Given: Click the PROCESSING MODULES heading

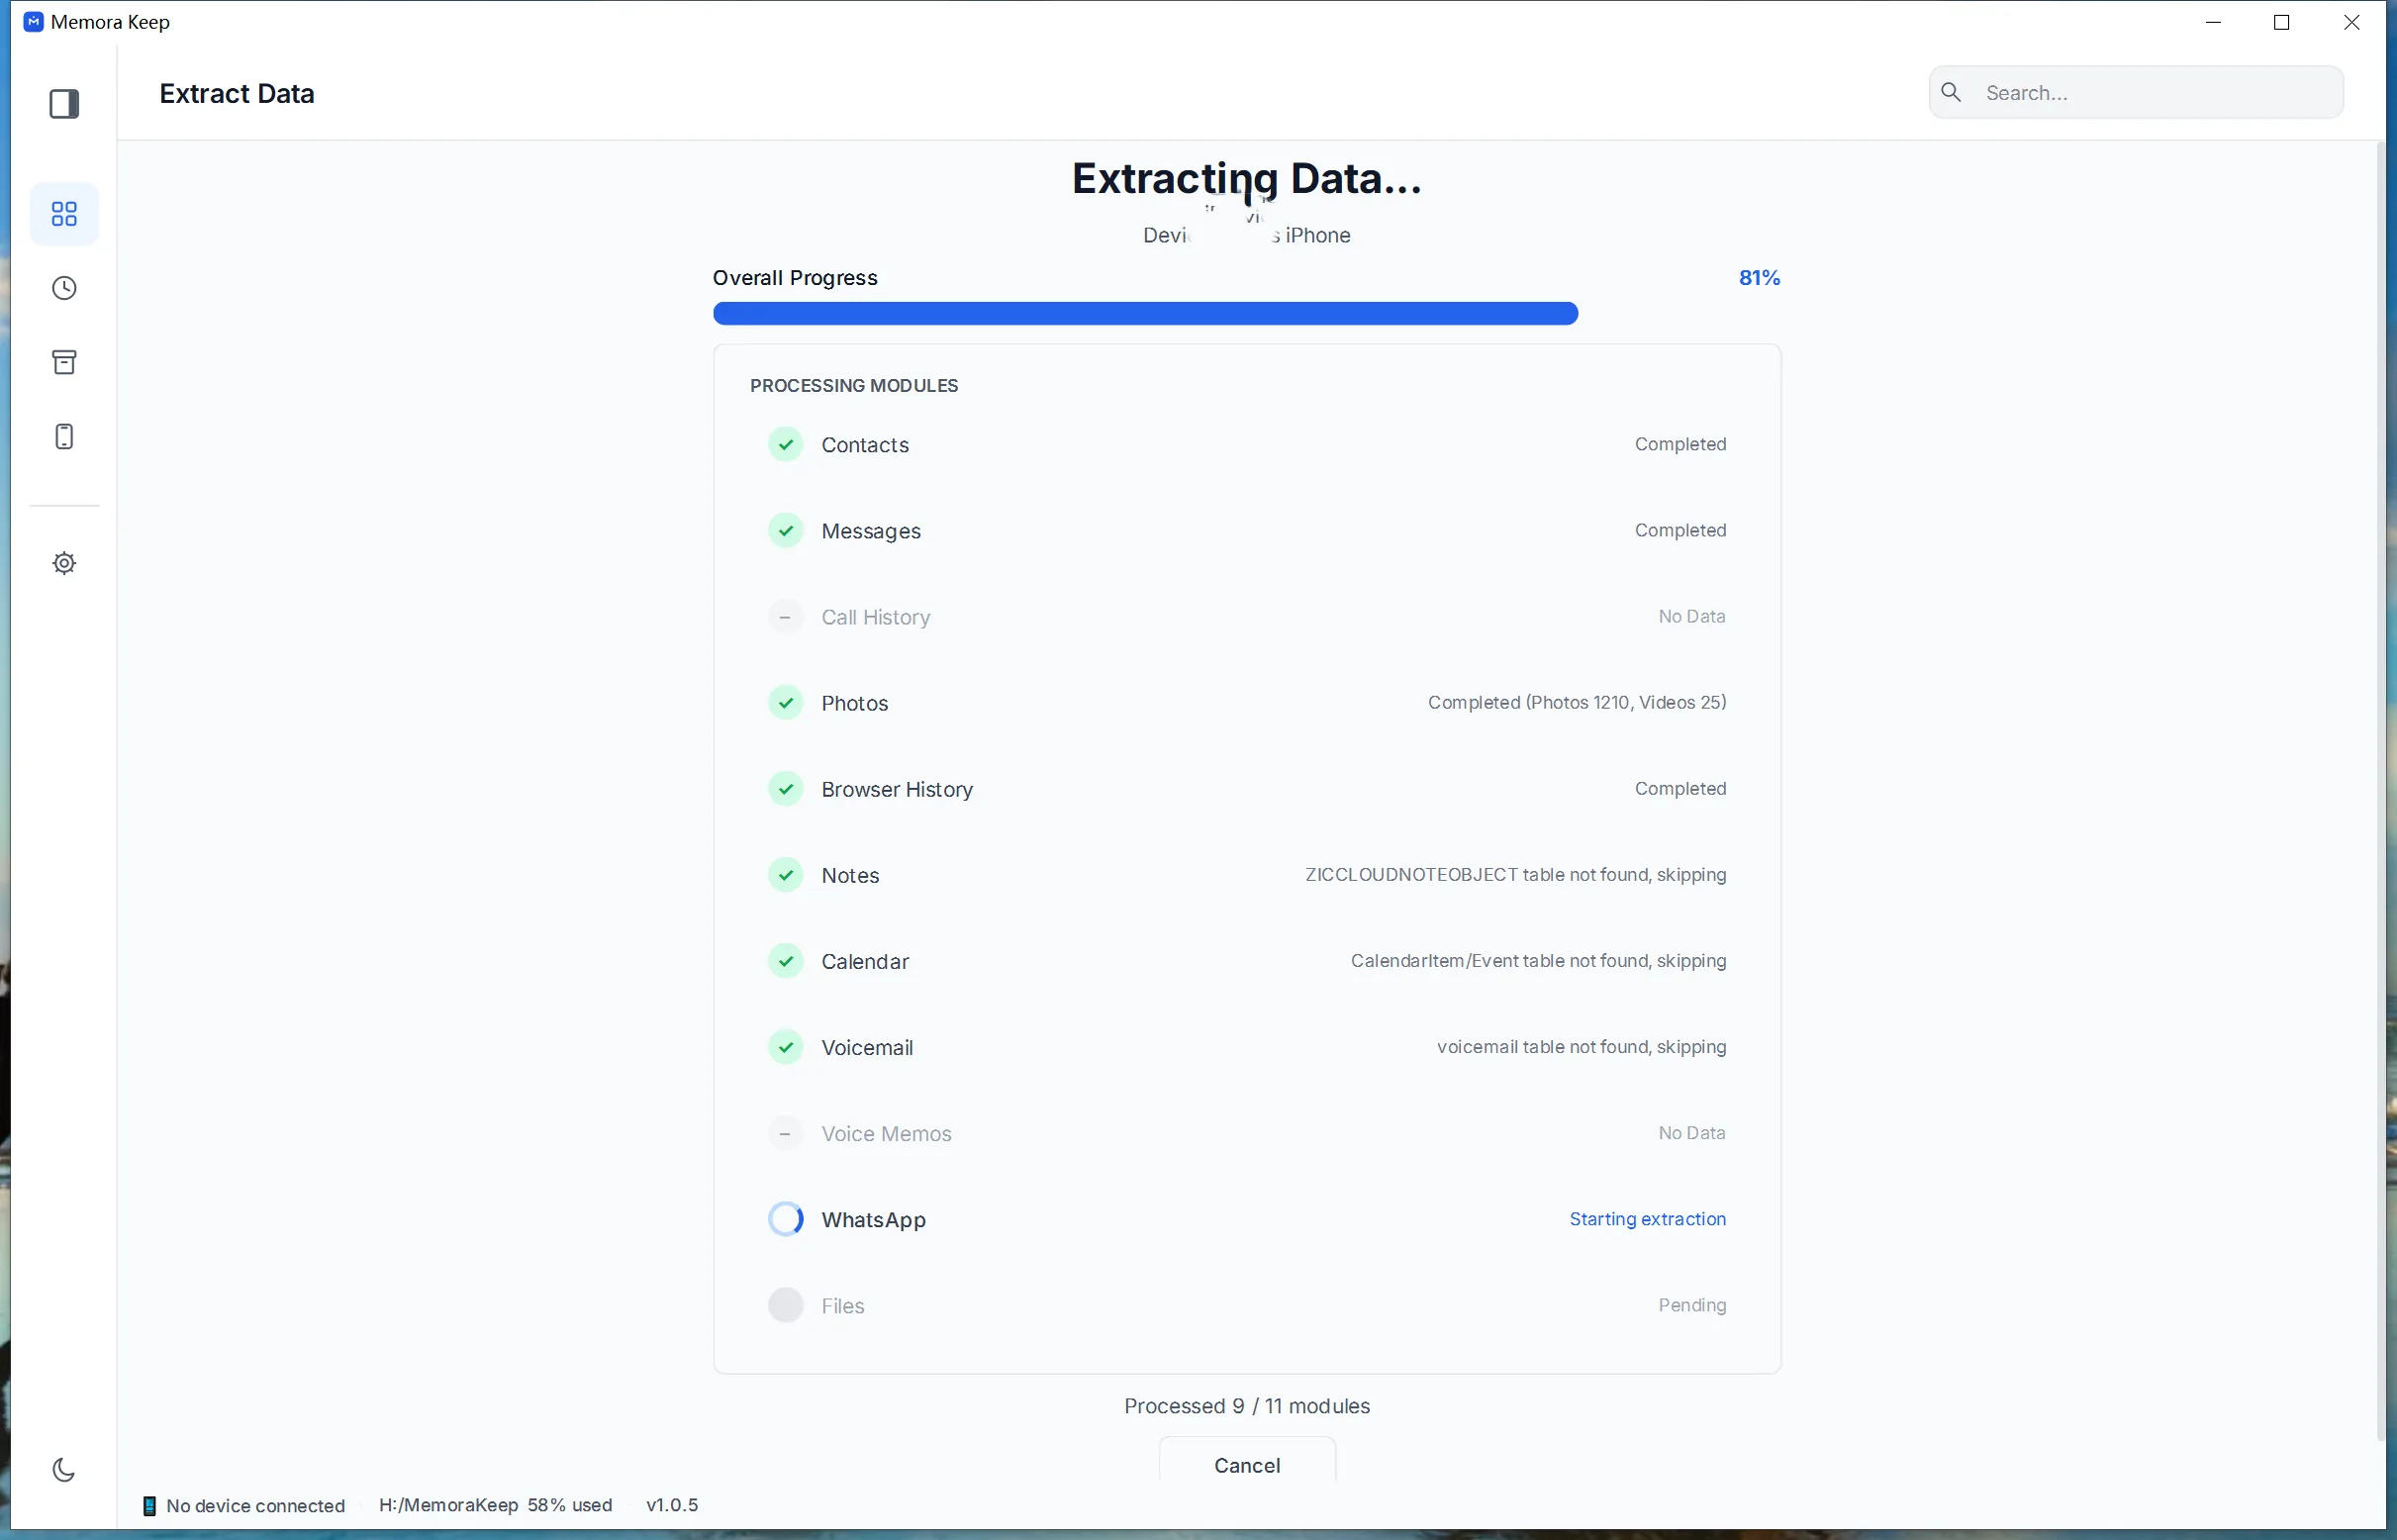Looking at the screenshot, I should 854,386.
